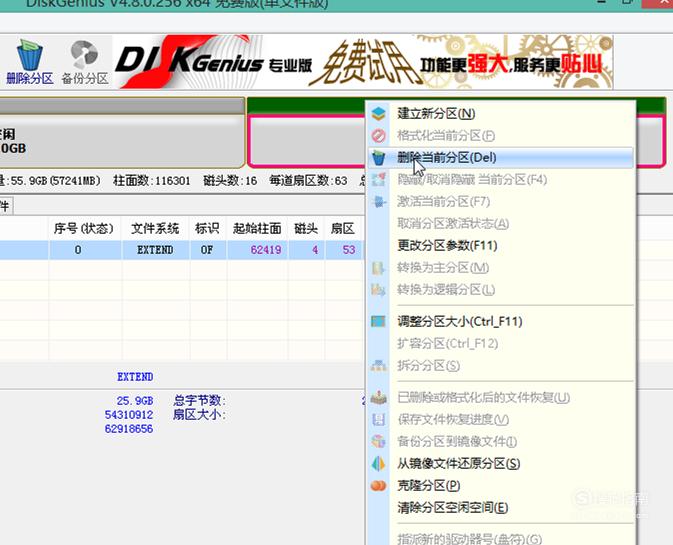This screenshot has width=673, height=545.
Task: Click the 保存文件恢复进度 floppy icon
Action: pos(378,419)
